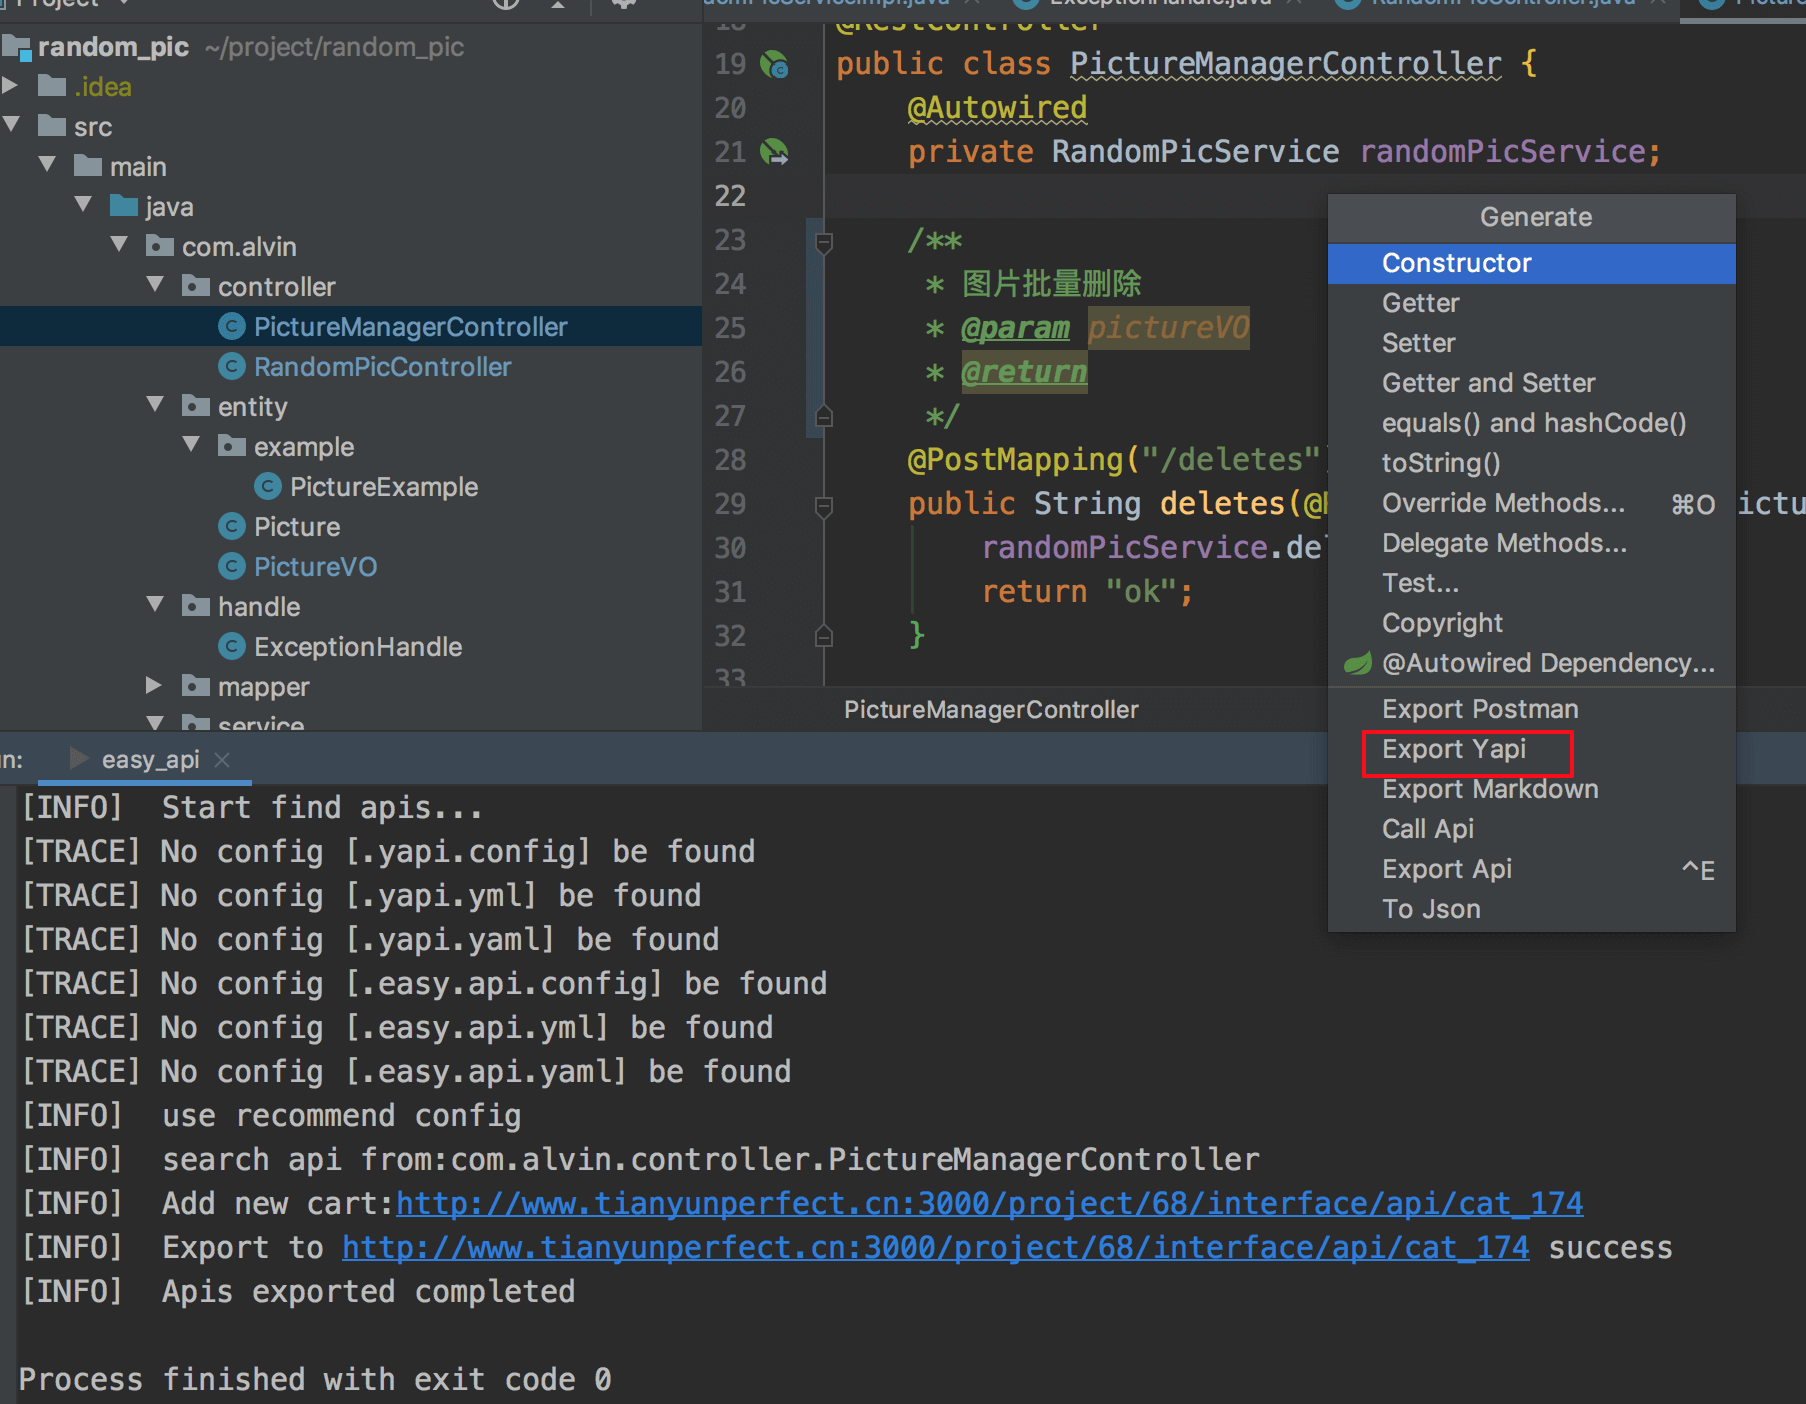This screenshot has width=1806, height=1404.
Task: Expand the .idea folder
Action: pos(11,86)
